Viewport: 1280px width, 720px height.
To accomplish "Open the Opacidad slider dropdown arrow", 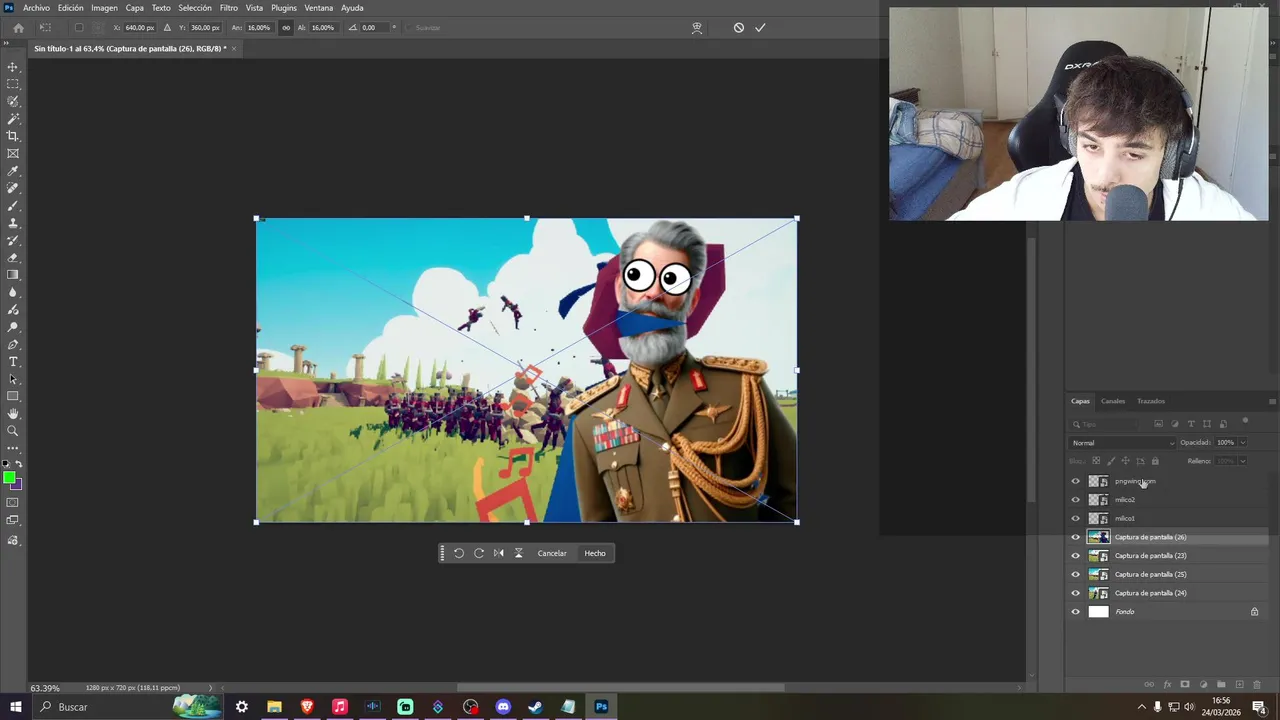I will tap(1243, 443).
